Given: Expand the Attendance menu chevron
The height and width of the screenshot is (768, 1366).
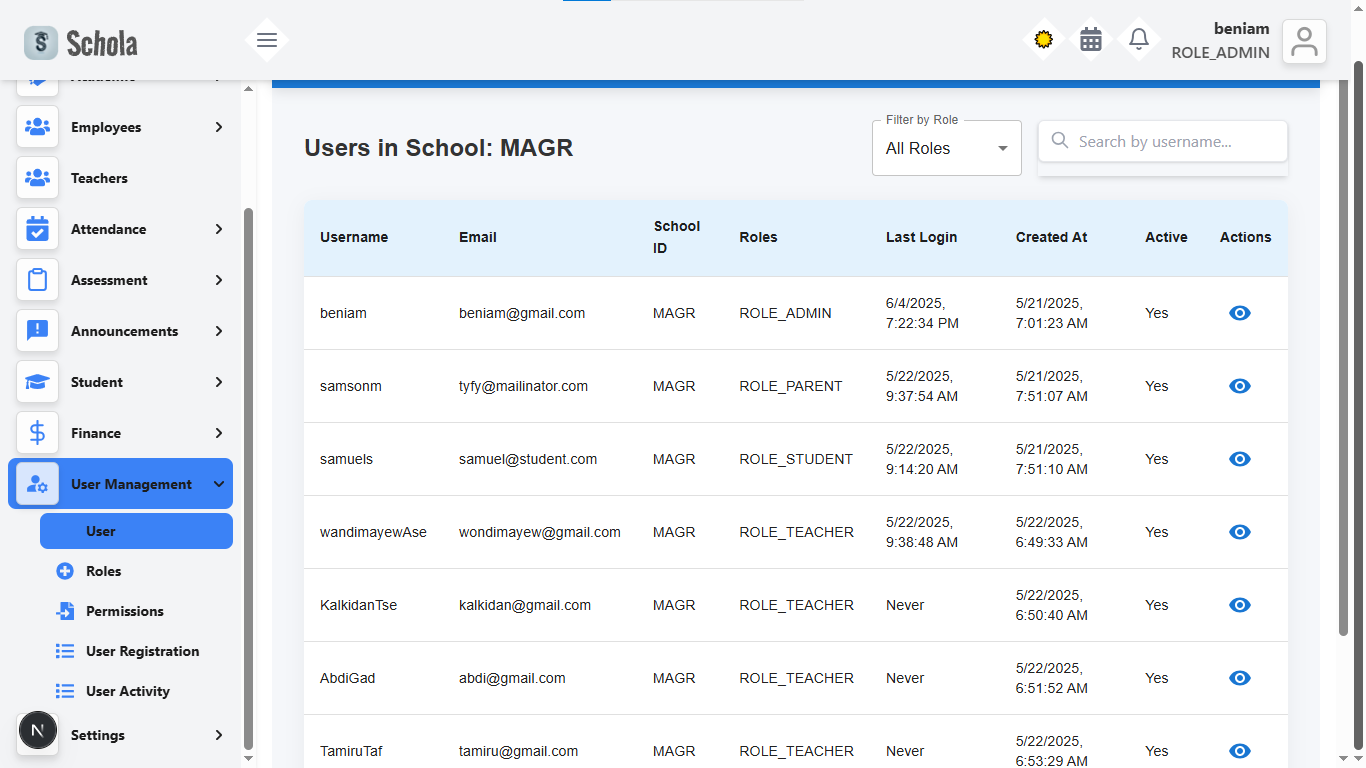Looking at the screenshot, I should (218, 229).
